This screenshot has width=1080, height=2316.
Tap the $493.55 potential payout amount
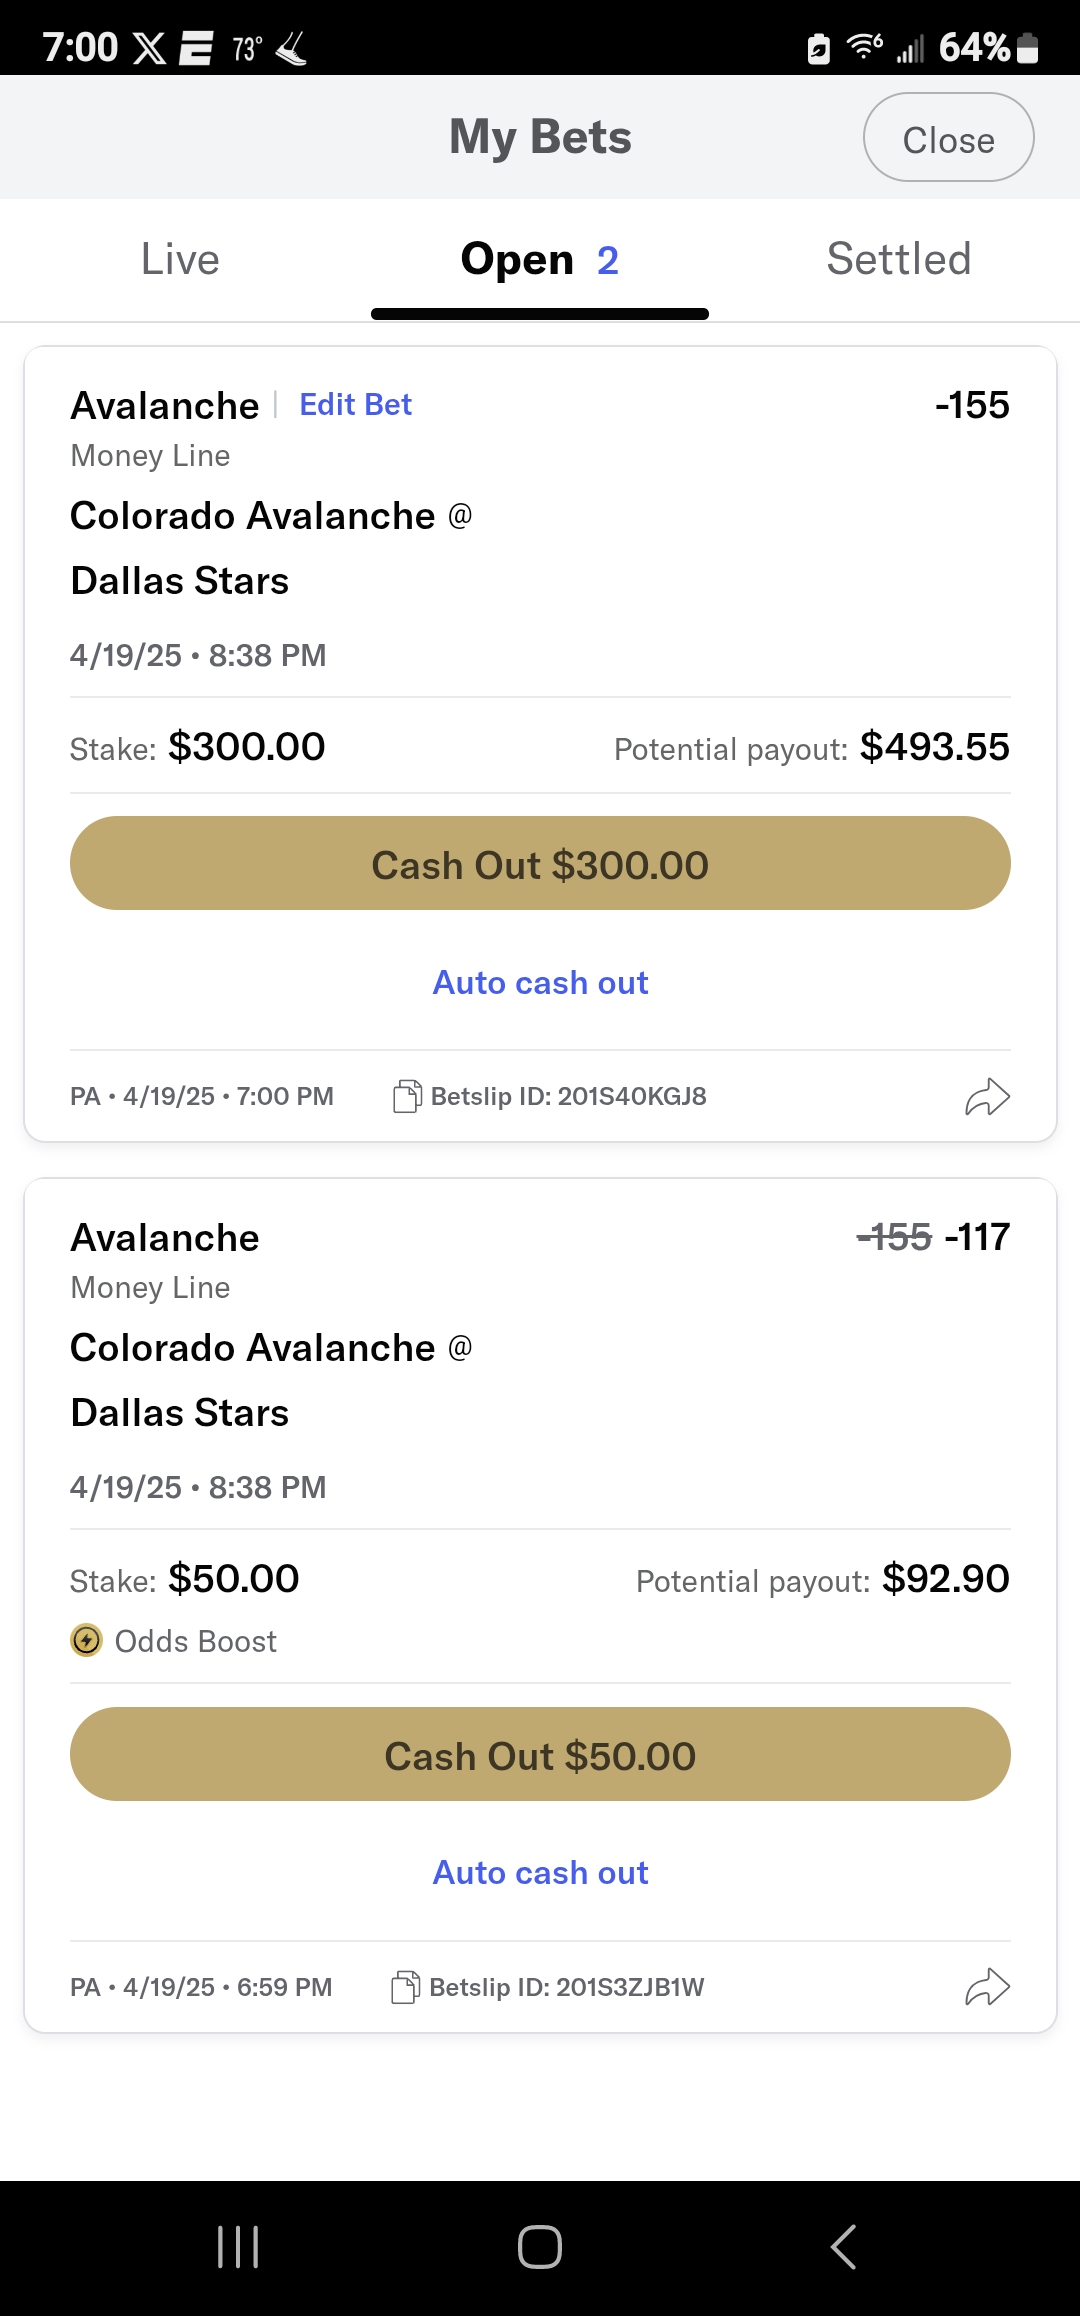934,747
